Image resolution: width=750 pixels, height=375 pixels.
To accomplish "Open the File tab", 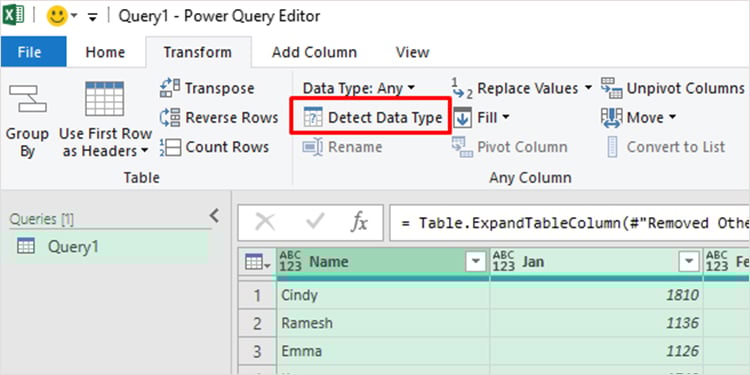I will coord(30,52).
